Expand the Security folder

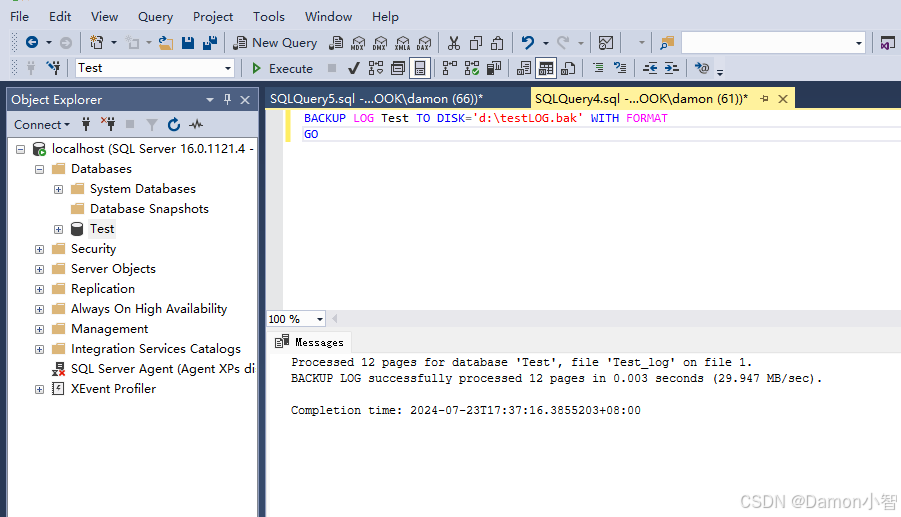tap(40, 249)
